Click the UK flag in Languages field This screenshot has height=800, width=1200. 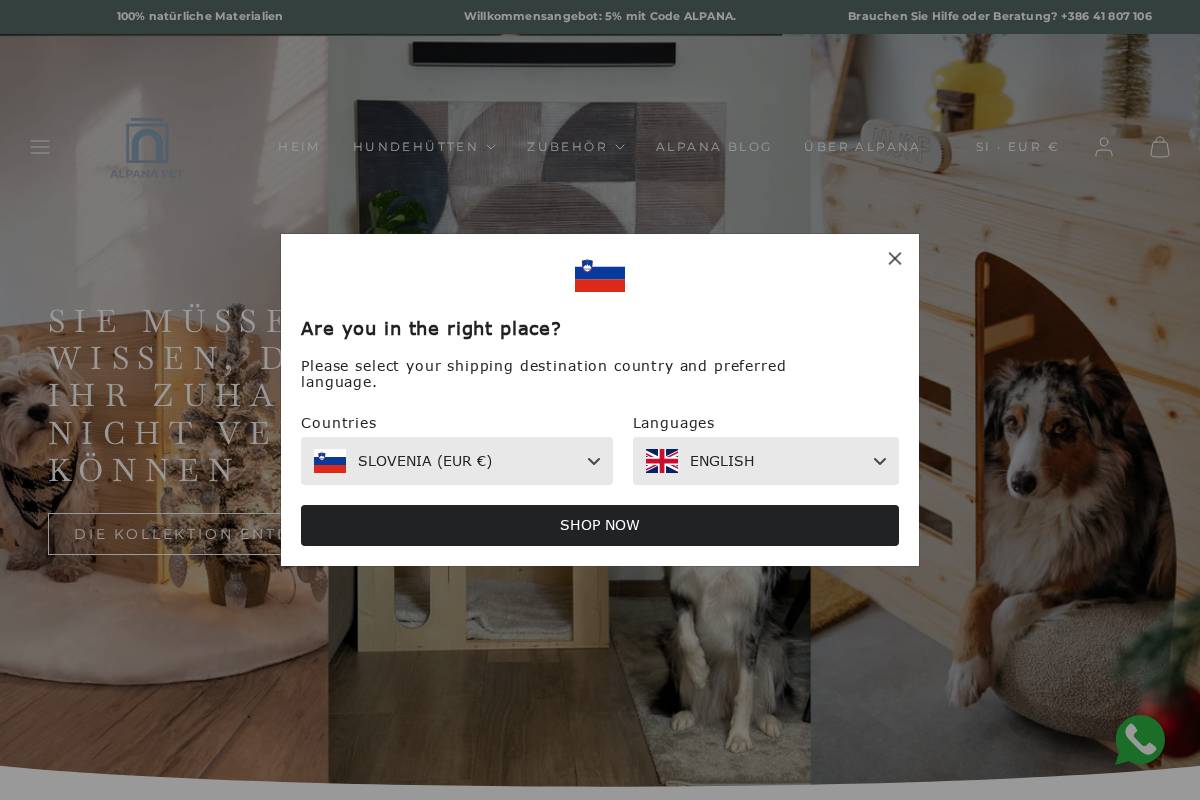coord(662,461)
